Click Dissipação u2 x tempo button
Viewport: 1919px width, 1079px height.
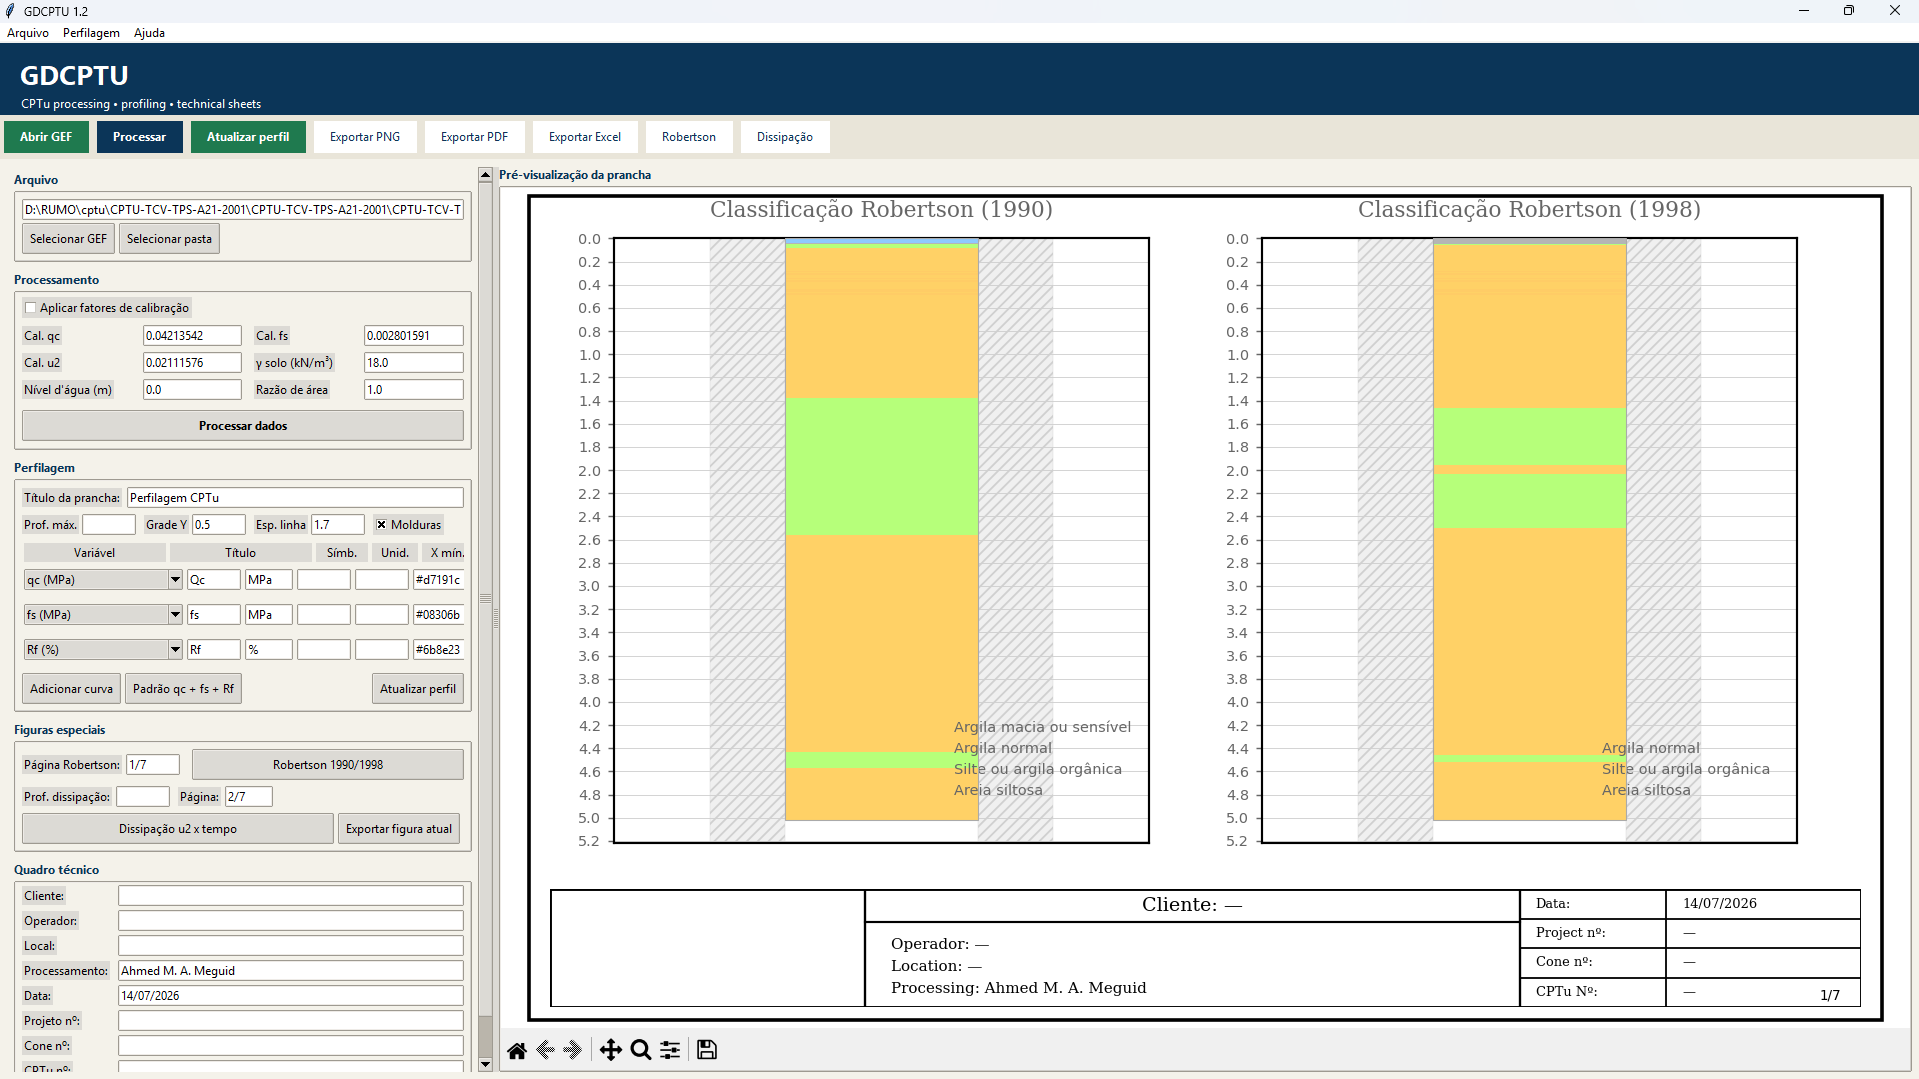click(x=178, y=829)
